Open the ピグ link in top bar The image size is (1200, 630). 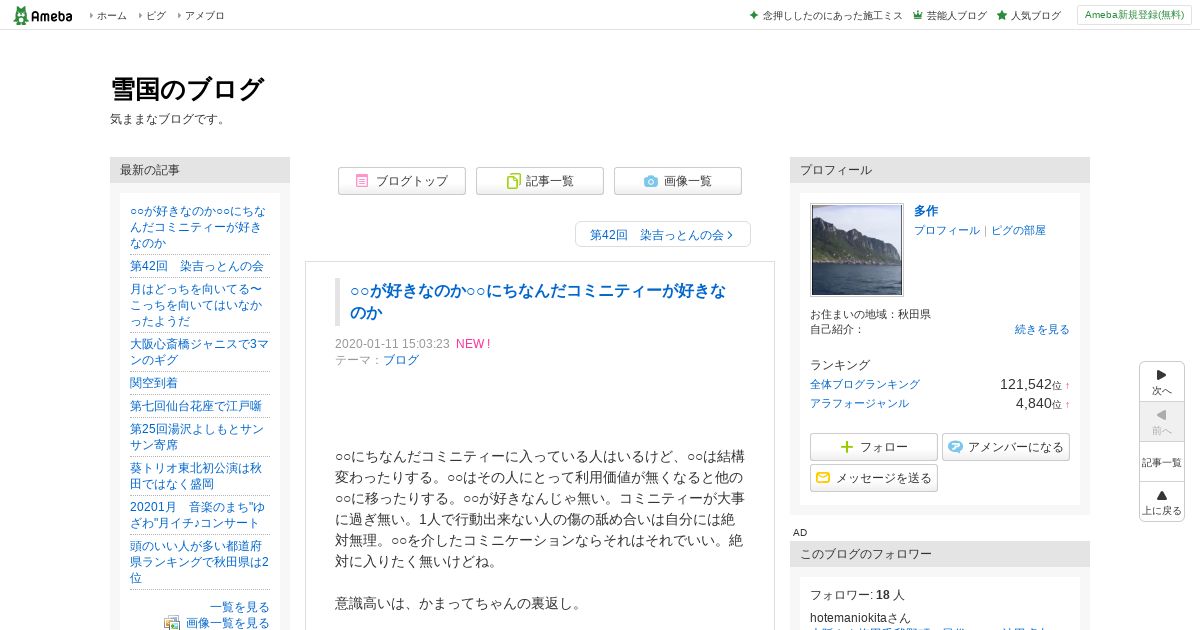tap(156, 16)
